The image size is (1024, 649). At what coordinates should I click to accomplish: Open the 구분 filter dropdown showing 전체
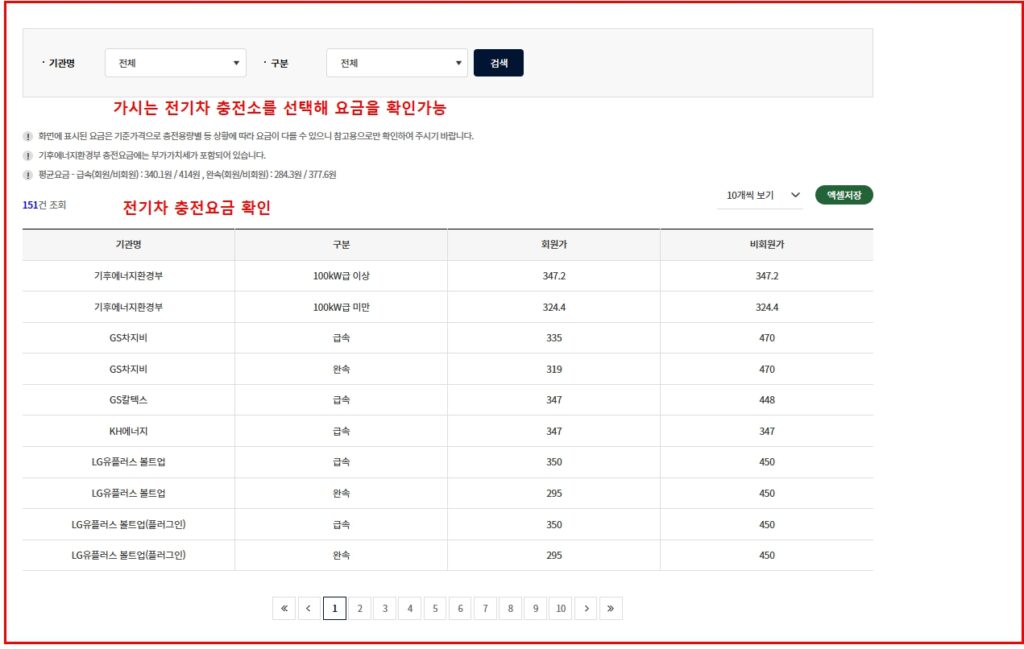(396, 62)
